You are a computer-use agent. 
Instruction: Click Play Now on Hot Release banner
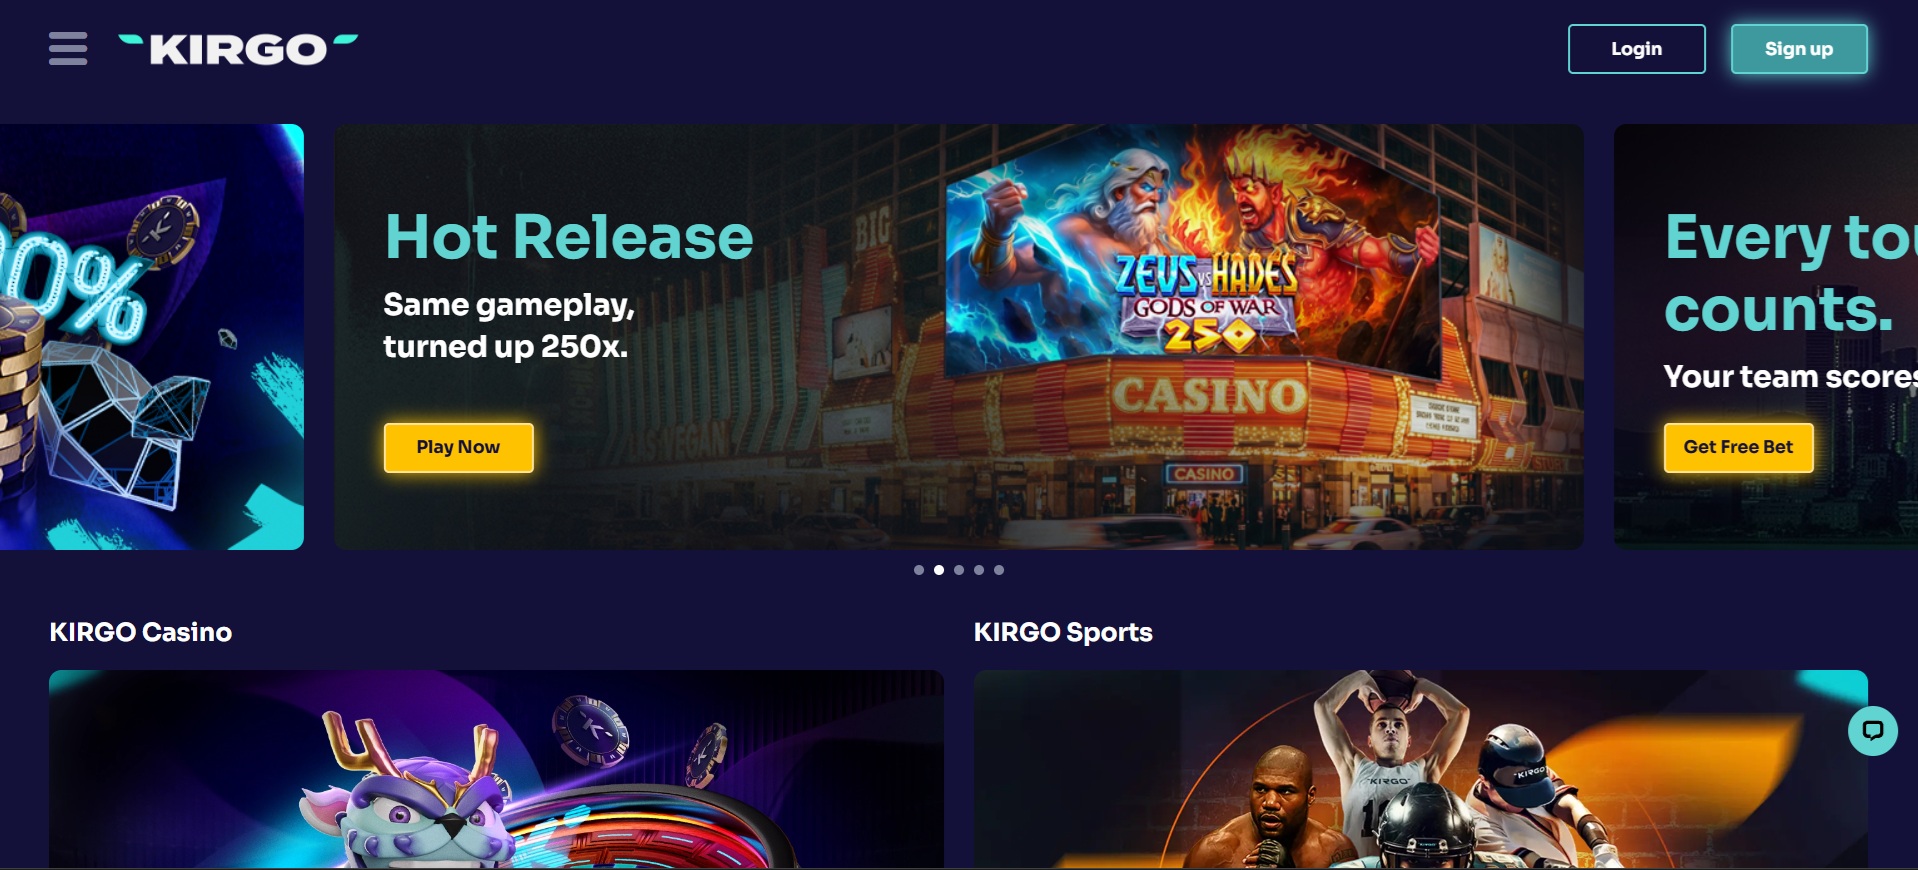458,447
